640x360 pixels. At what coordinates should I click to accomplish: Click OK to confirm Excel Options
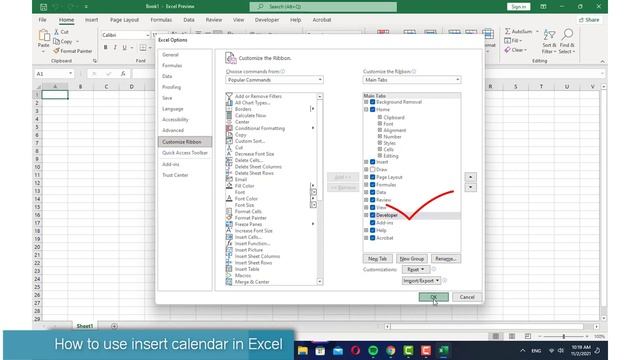(433, 297)
